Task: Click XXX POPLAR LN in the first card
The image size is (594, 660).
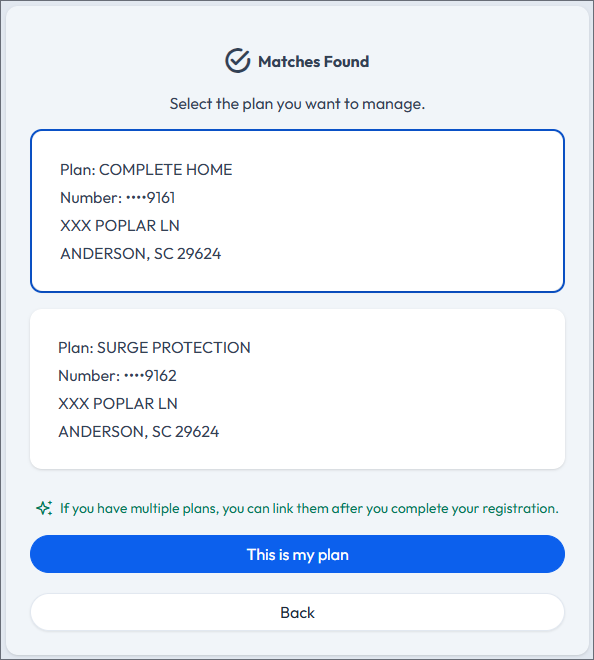Action: point(120,226)
